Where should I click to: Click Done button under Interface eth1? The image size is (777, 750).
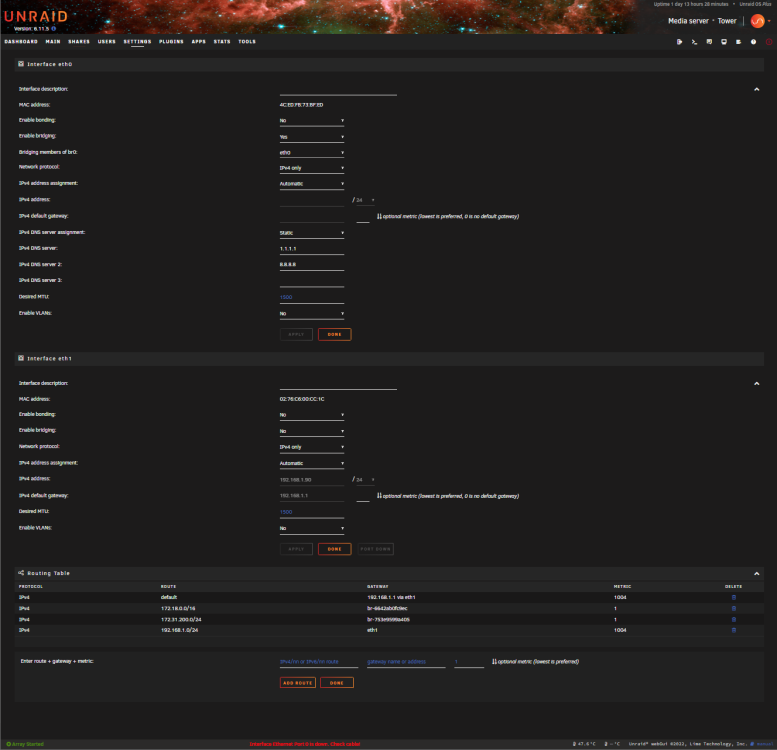click(334, 549)
